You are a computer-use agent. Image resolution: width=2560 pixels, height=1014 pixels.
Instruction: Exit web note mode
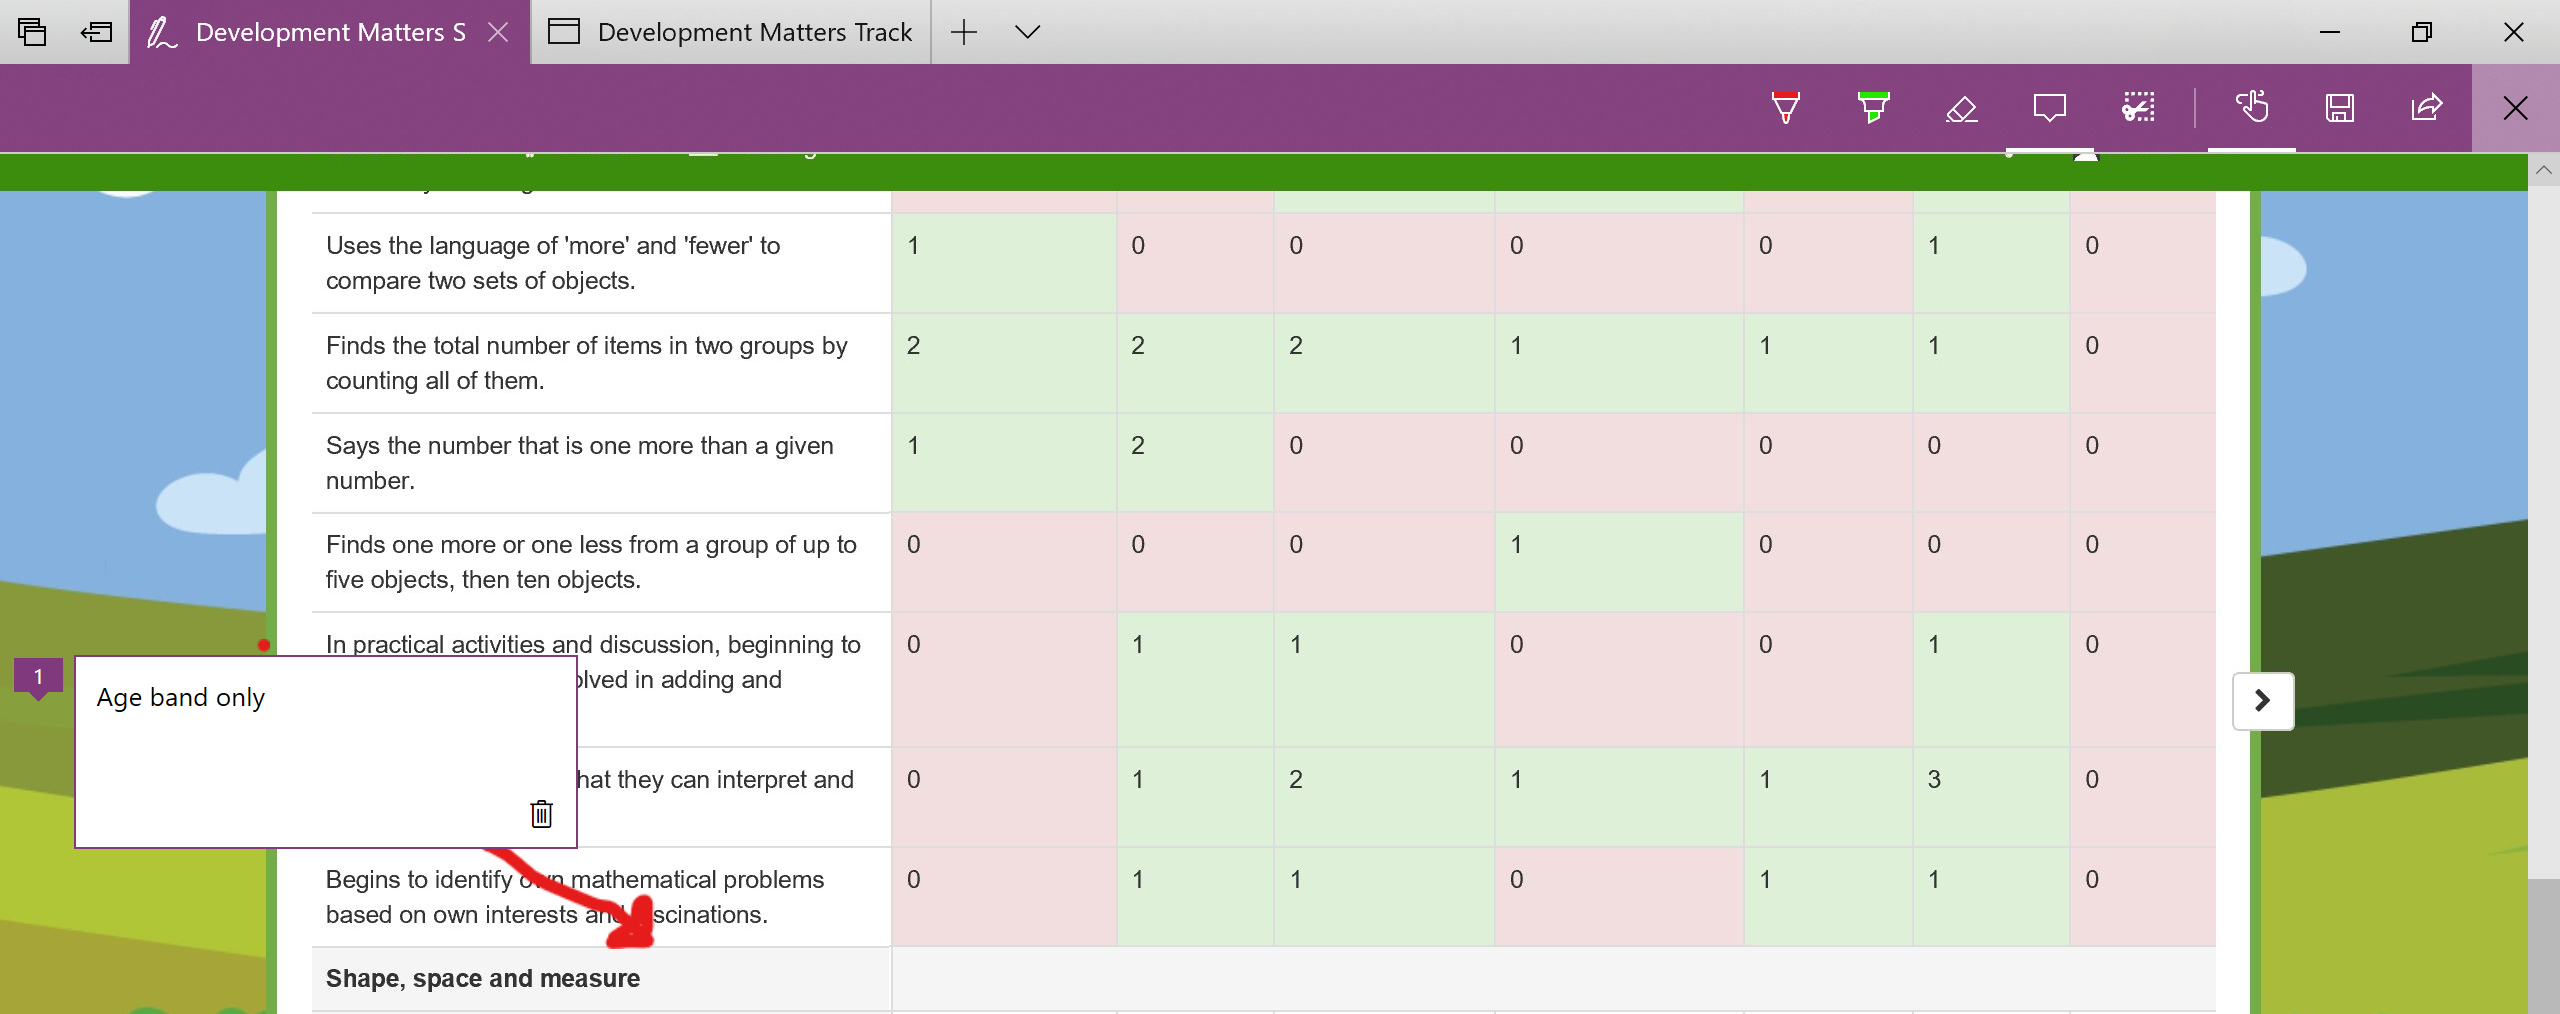coord(2515,108)
